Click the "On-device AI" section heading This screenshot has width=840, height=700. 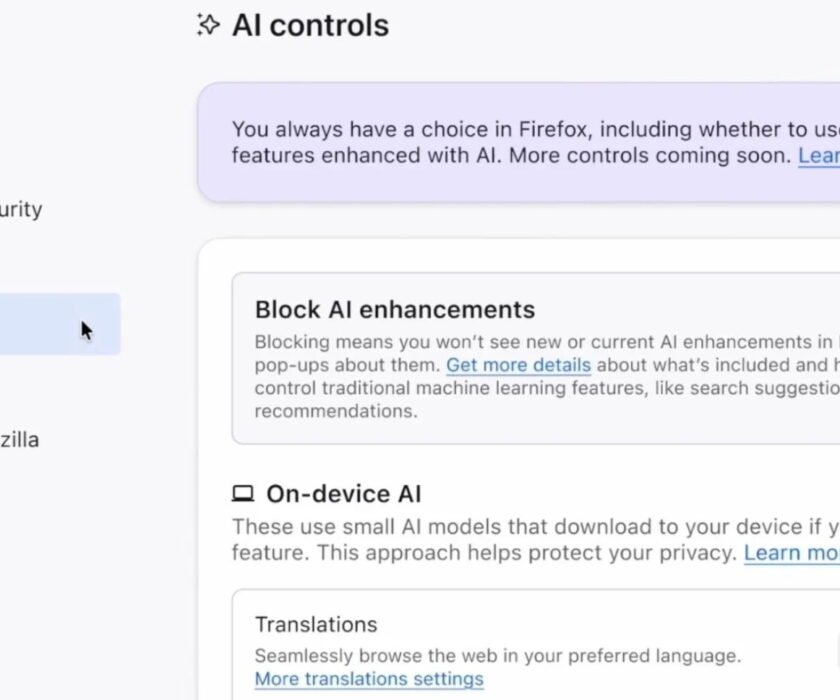tap(343, 493)
